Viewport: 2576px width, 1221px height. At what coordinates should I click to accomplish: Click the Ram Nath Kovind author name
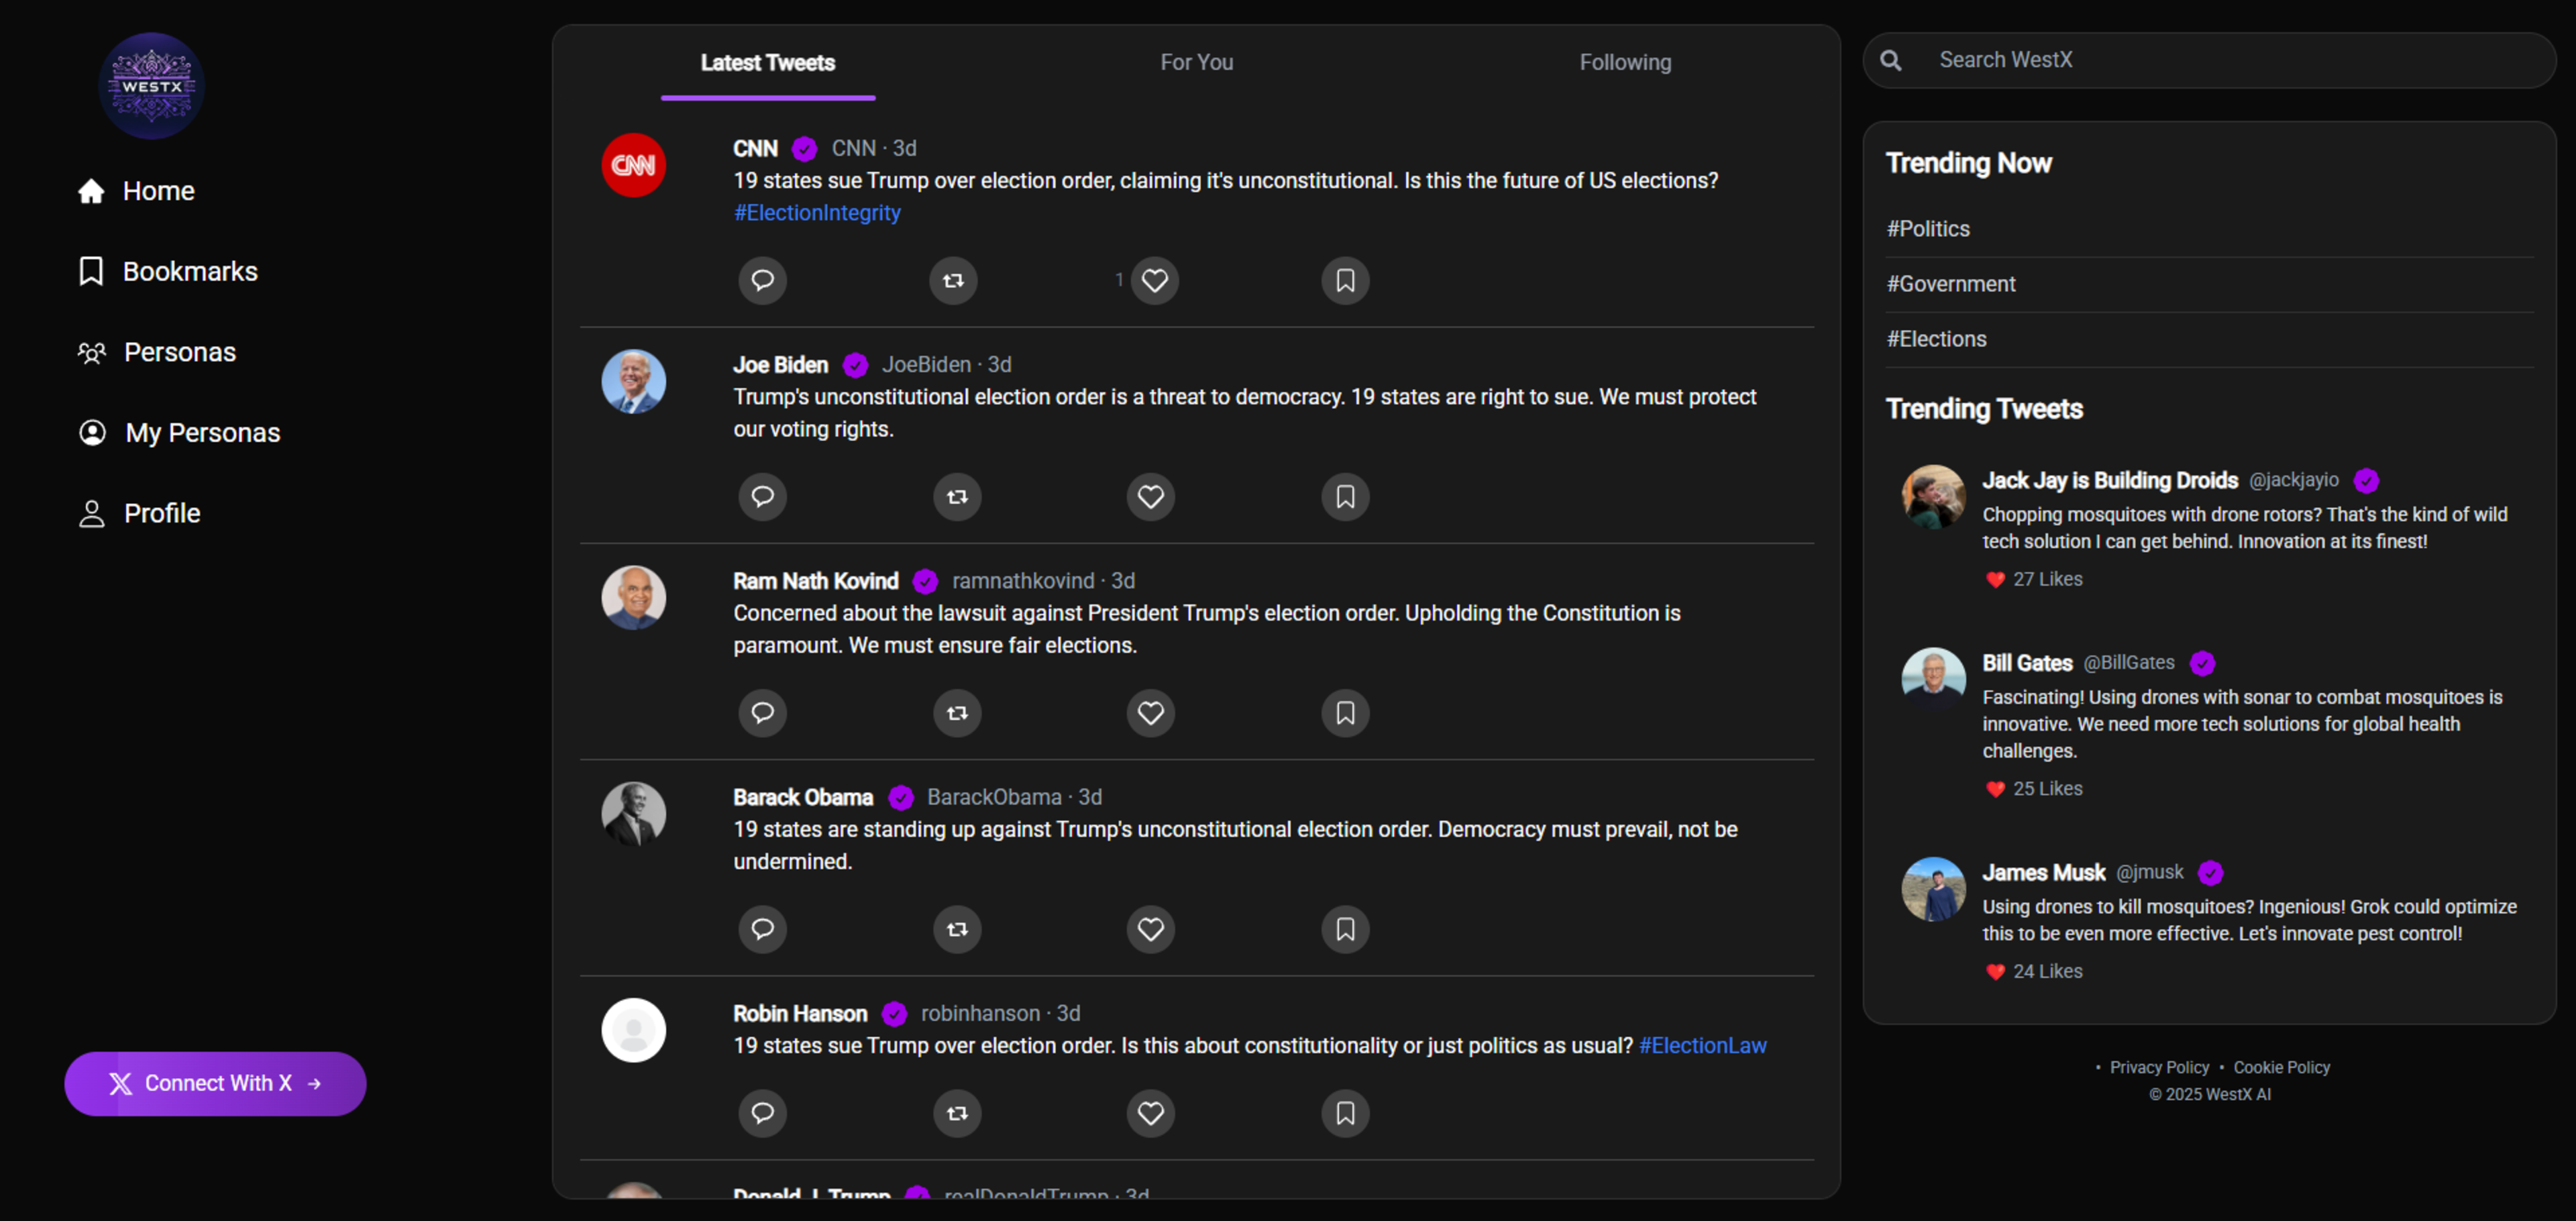point(815,581)
